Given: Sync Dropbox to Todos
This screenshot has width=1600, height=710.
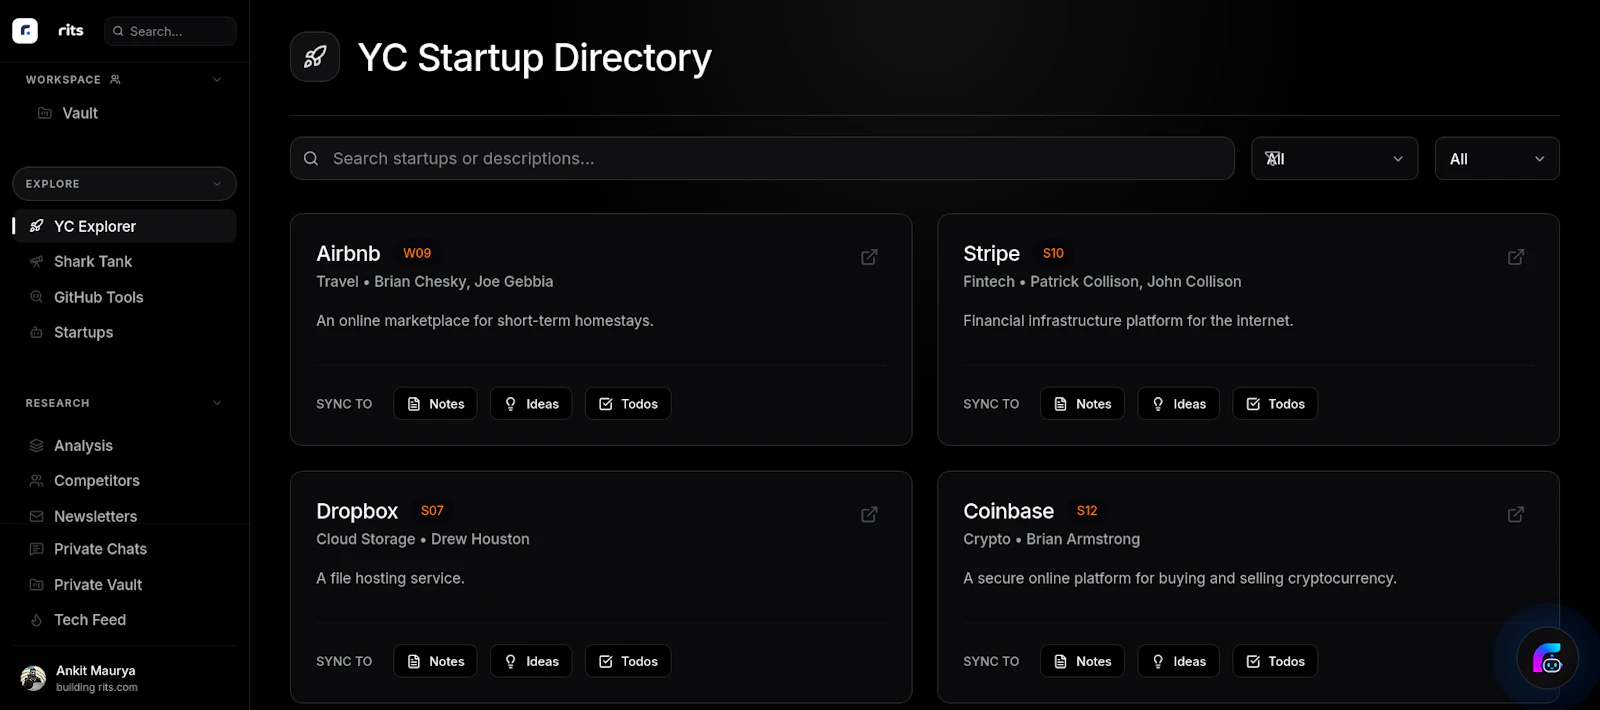Looking at the screenshot, I should pos(628,661).
